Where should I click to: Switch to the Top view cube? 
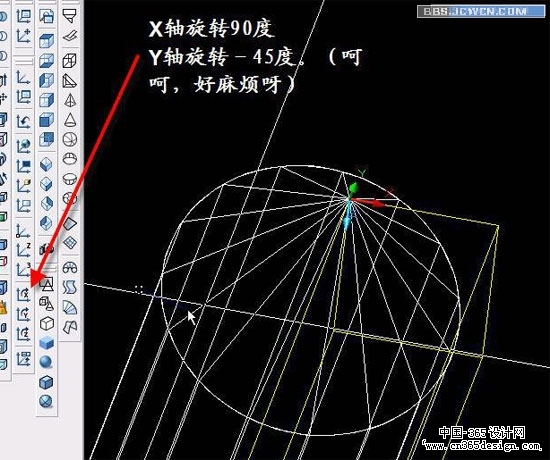(46, 41)
